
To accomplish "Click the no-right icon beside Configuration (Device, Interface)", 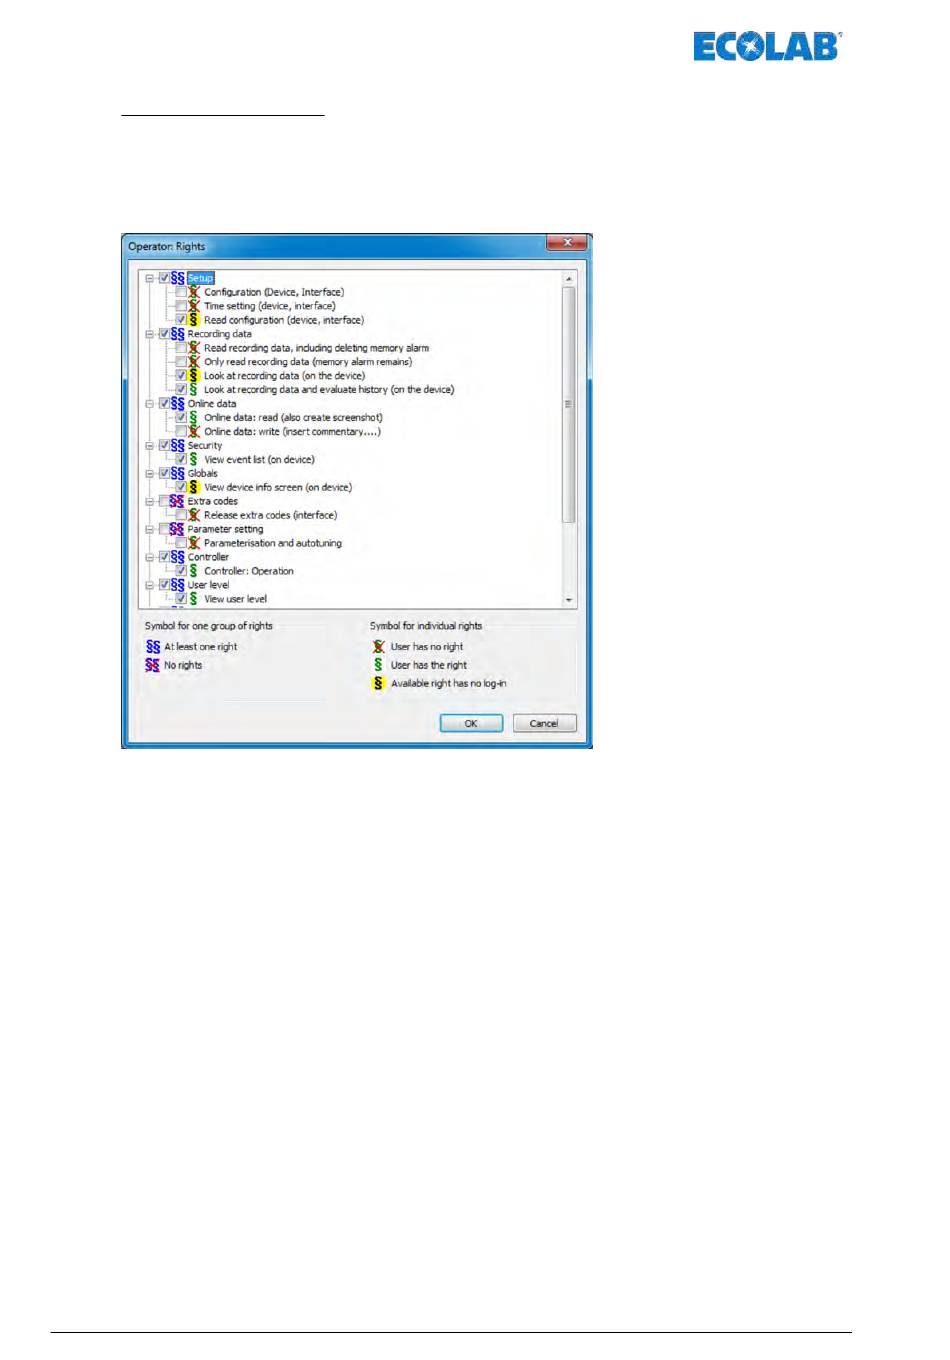I will coord(194,292).
